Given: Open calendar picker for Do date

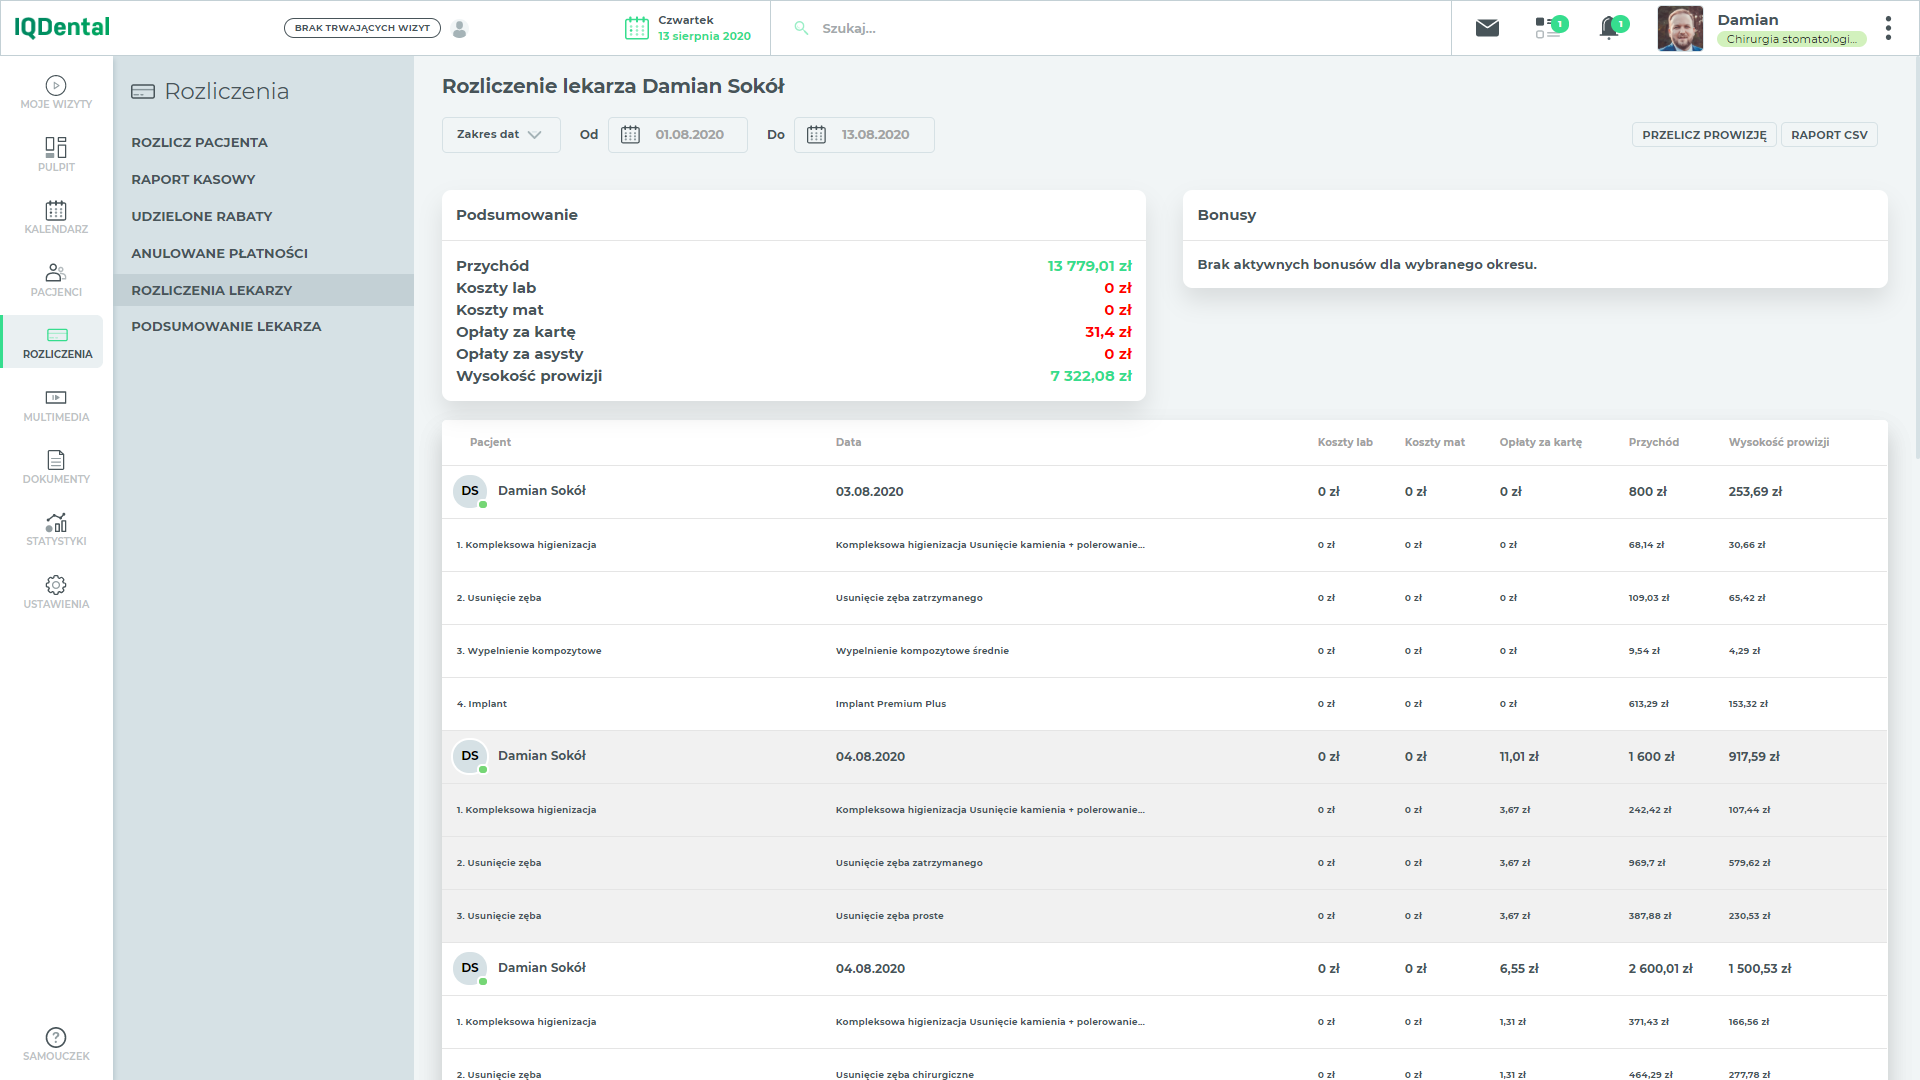Looking at the screenshot, I should (x=816, y=135).
